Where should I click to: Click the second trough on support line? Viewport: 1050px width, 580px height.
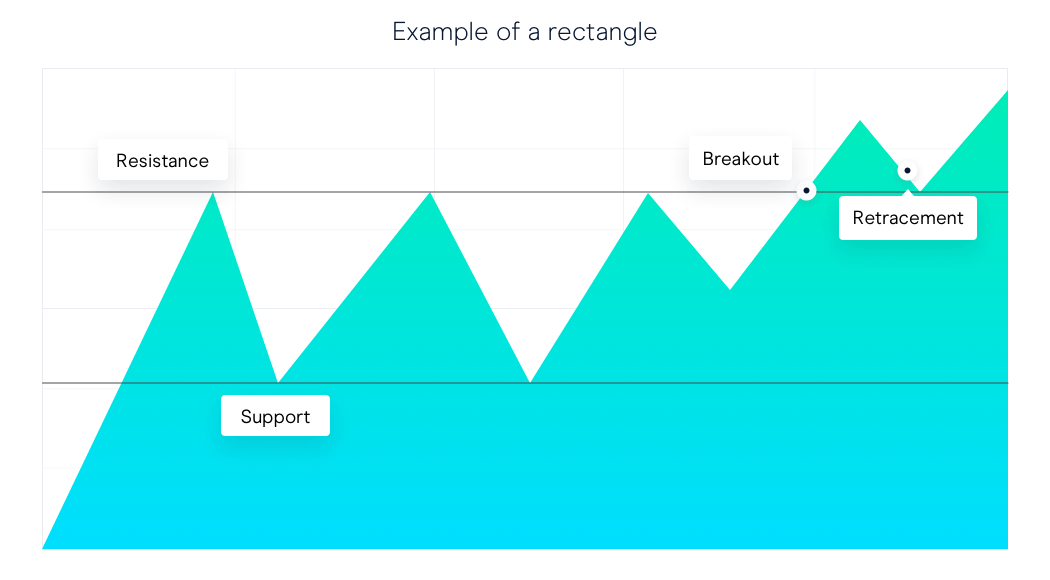coord(530,382)
